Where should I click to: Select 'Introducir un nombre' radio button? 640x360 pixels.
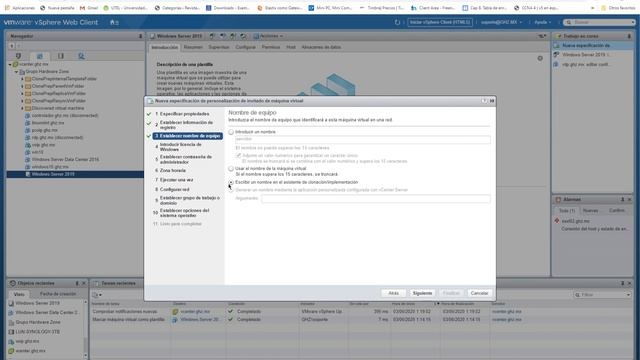tap(231, 132)
